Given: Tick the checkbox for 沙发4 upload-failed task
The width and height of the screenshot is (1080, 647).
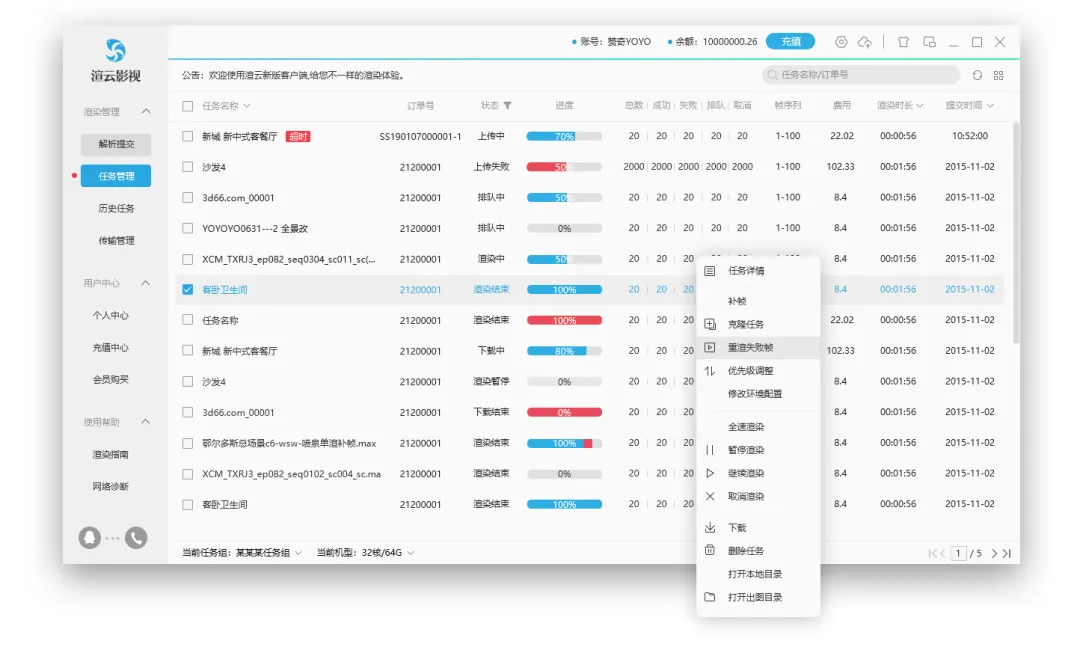Looking at the screenshot, I should pyautogui.click(x=187, y=167).
